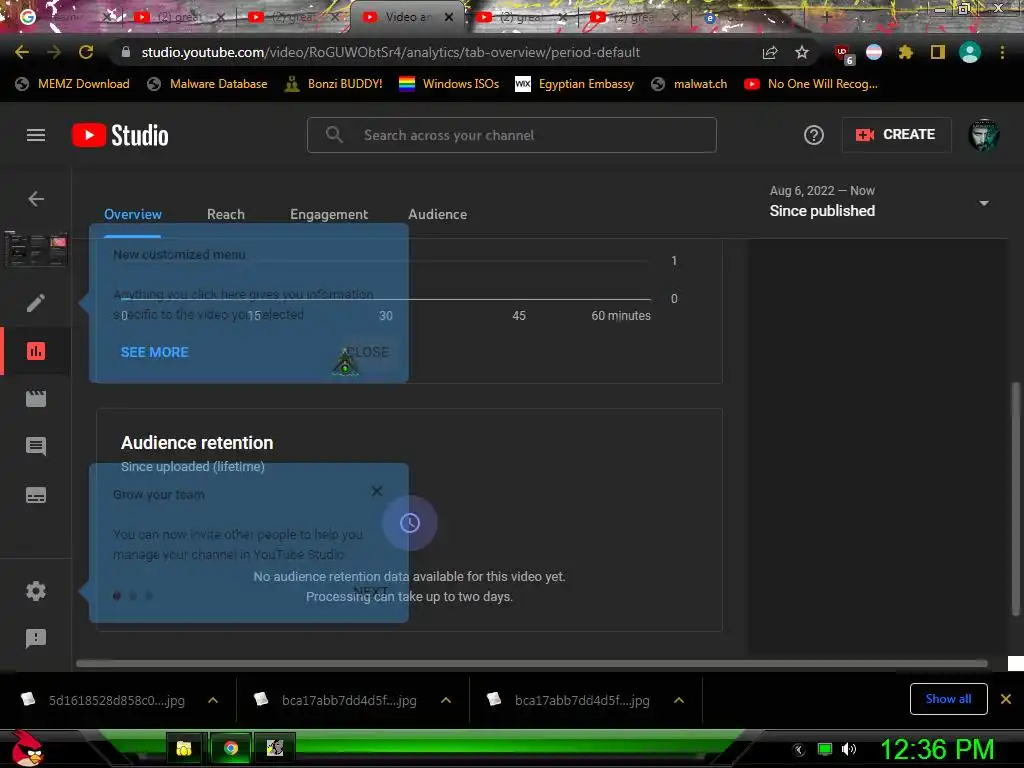Open the file explorer taskbar icon

[184, 748]
